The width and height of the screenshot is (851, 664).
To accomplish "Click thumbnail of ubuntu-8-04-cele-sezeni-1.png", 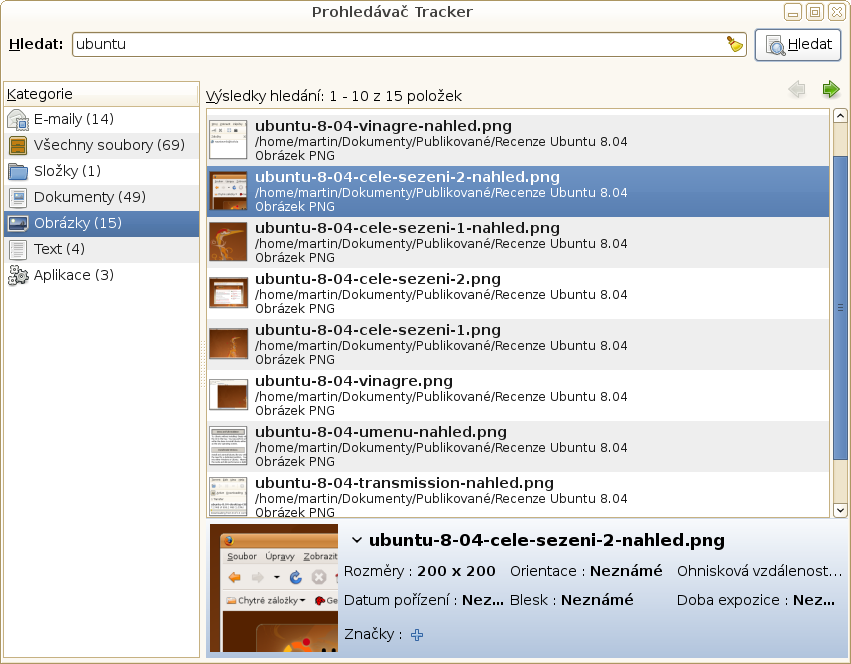I will 228,344.
